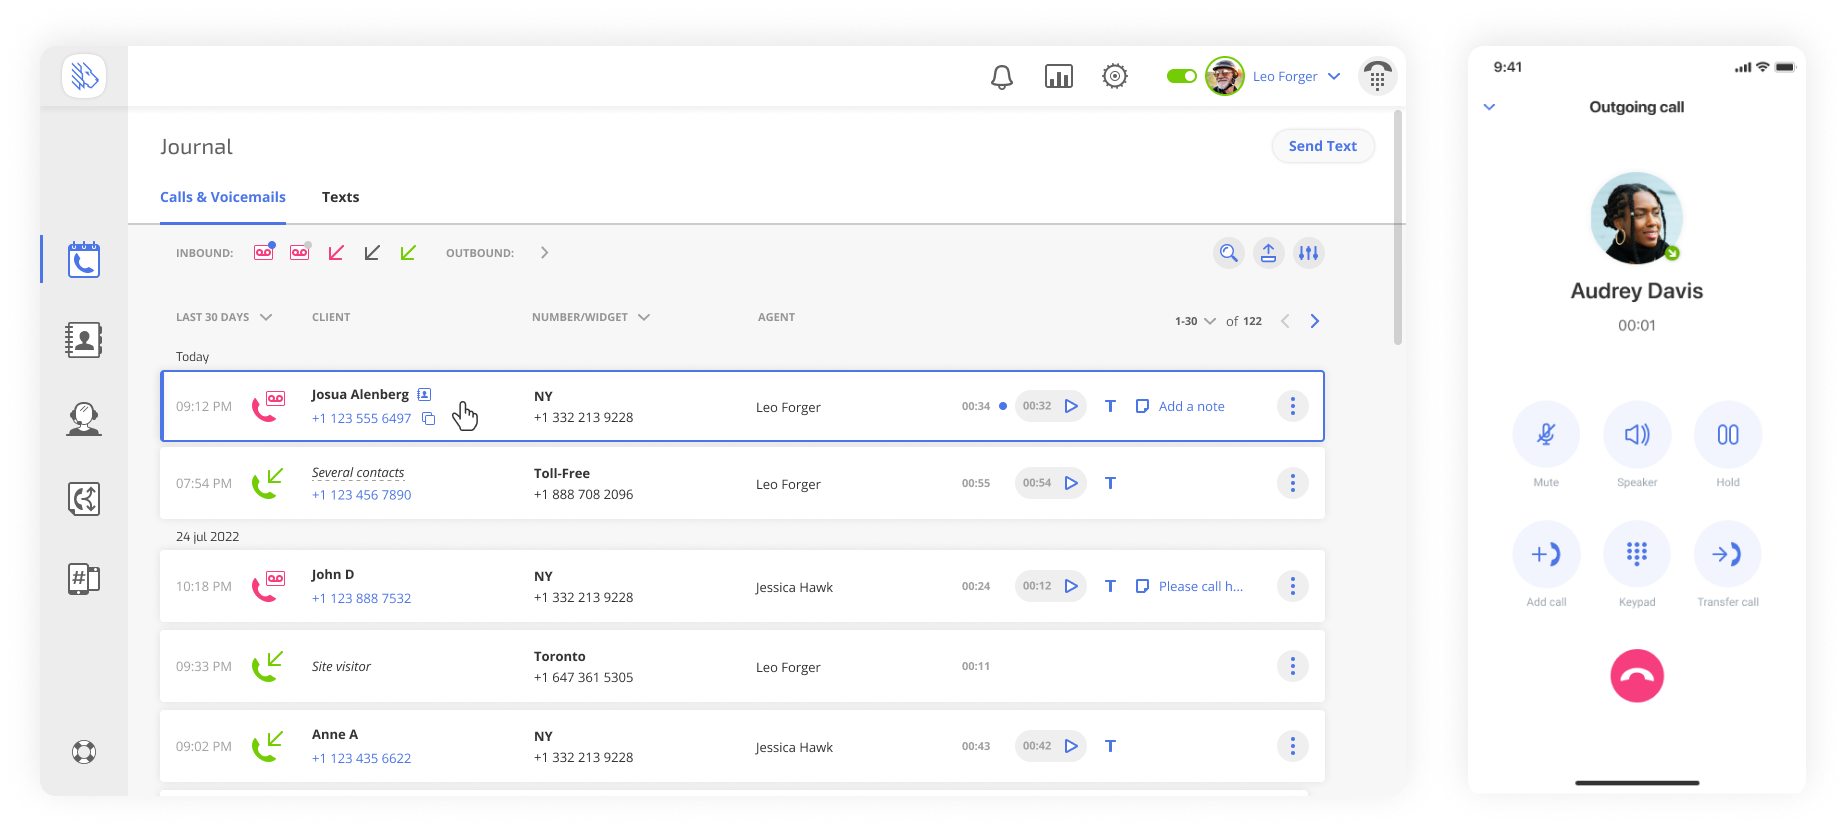Select the Calls & Voicemails tab
The width and height of the screenshot is (1846, 830).
(223, 197)
